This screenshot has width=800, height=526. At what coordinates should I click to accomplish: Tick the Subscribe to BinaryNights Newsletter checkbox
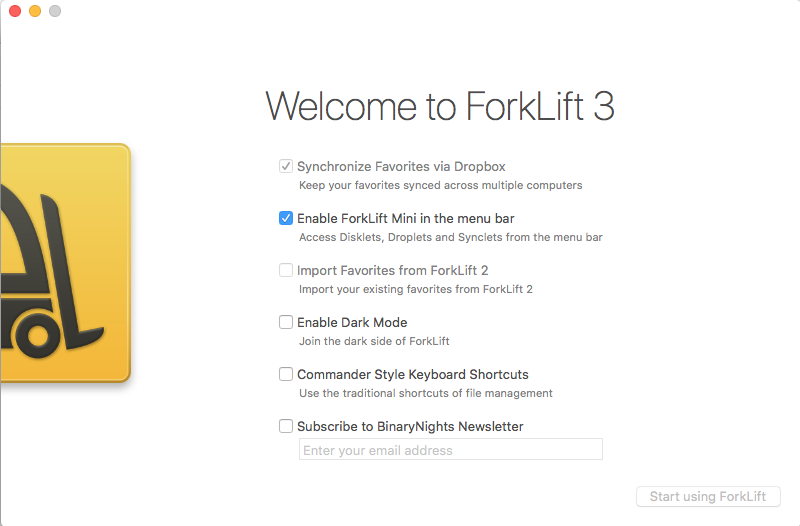pyautogui.click(x=286, y=426)
